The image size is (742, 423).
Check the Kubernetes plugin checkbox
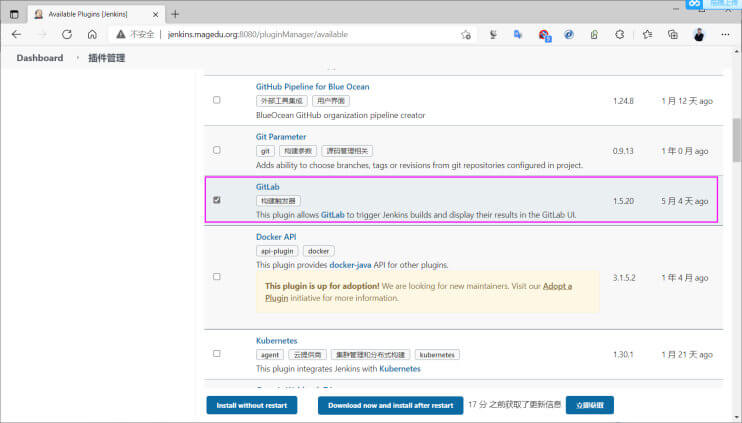[x=217, y=353]
